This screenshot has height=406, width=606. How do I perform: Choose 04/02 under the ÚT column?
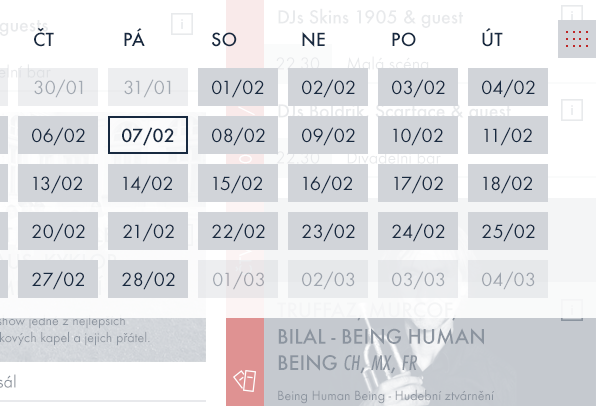tap(507, 87)
